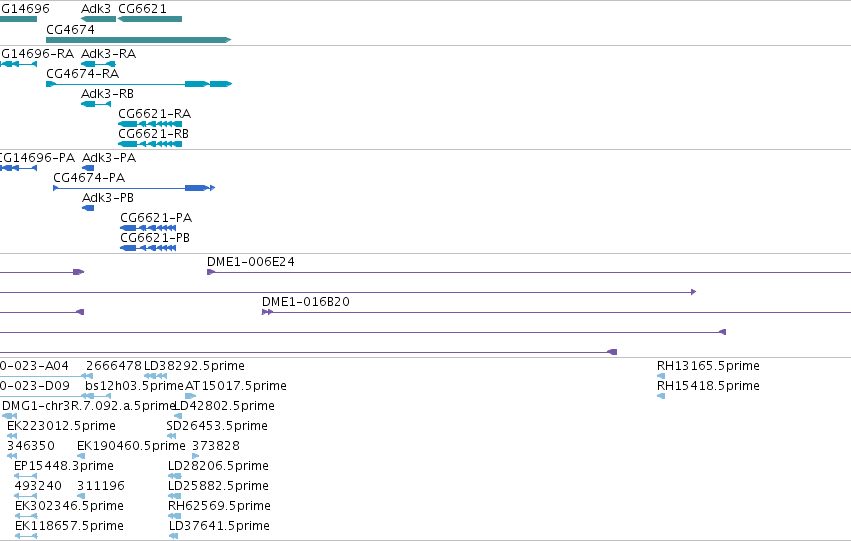Select EK223012.5prime EST

pos(61,426)
